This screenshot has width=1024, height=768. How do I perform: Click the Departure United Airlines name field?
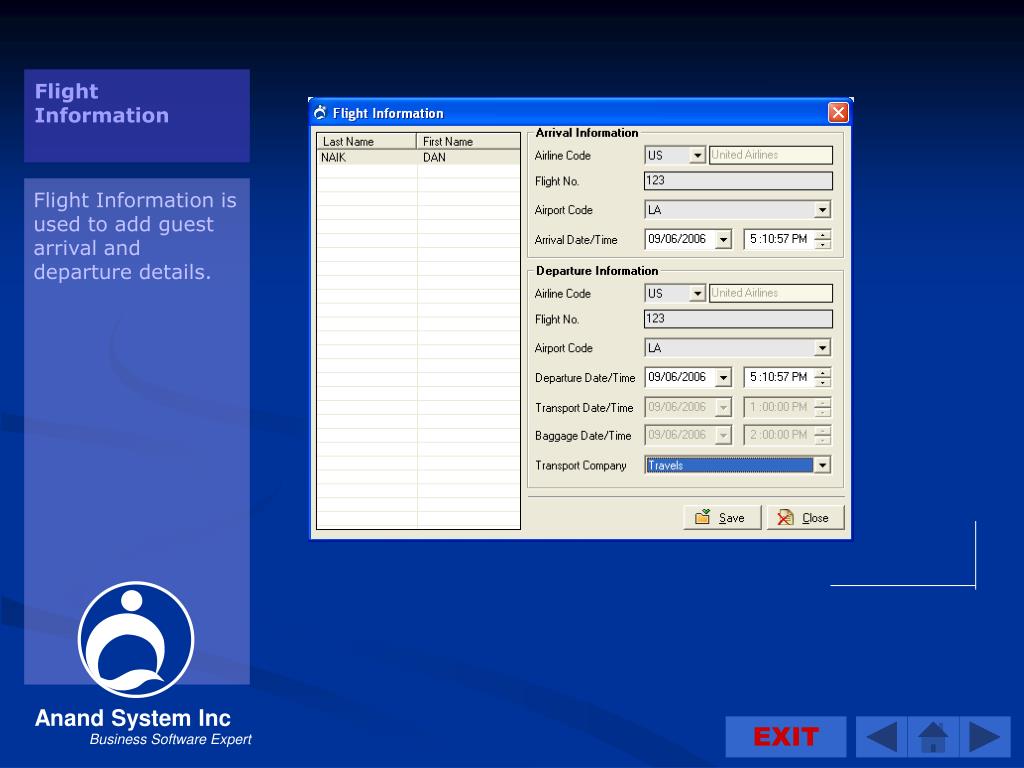[x=771, y=293]
